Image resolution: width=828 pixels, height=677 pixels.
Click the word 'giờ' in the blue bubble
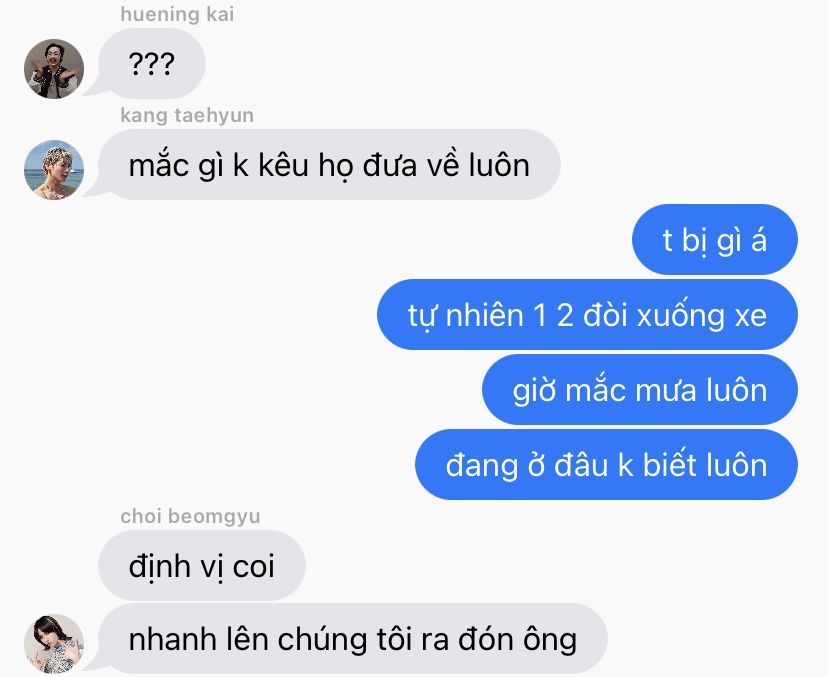(x=534, y=392)
